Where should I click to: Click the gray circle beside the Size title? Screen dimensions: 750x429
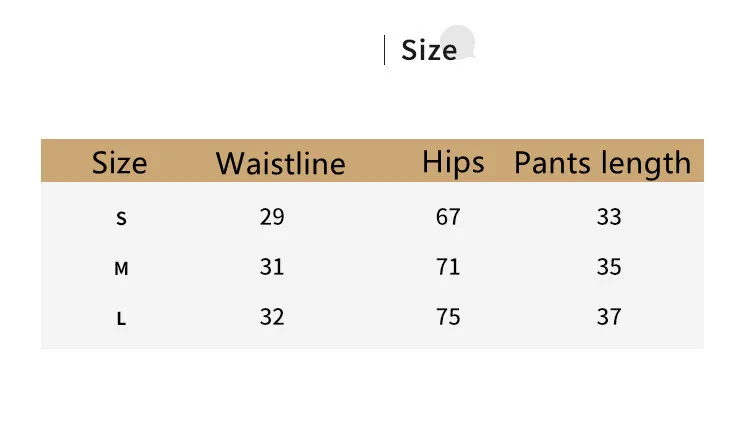point(459,41)
